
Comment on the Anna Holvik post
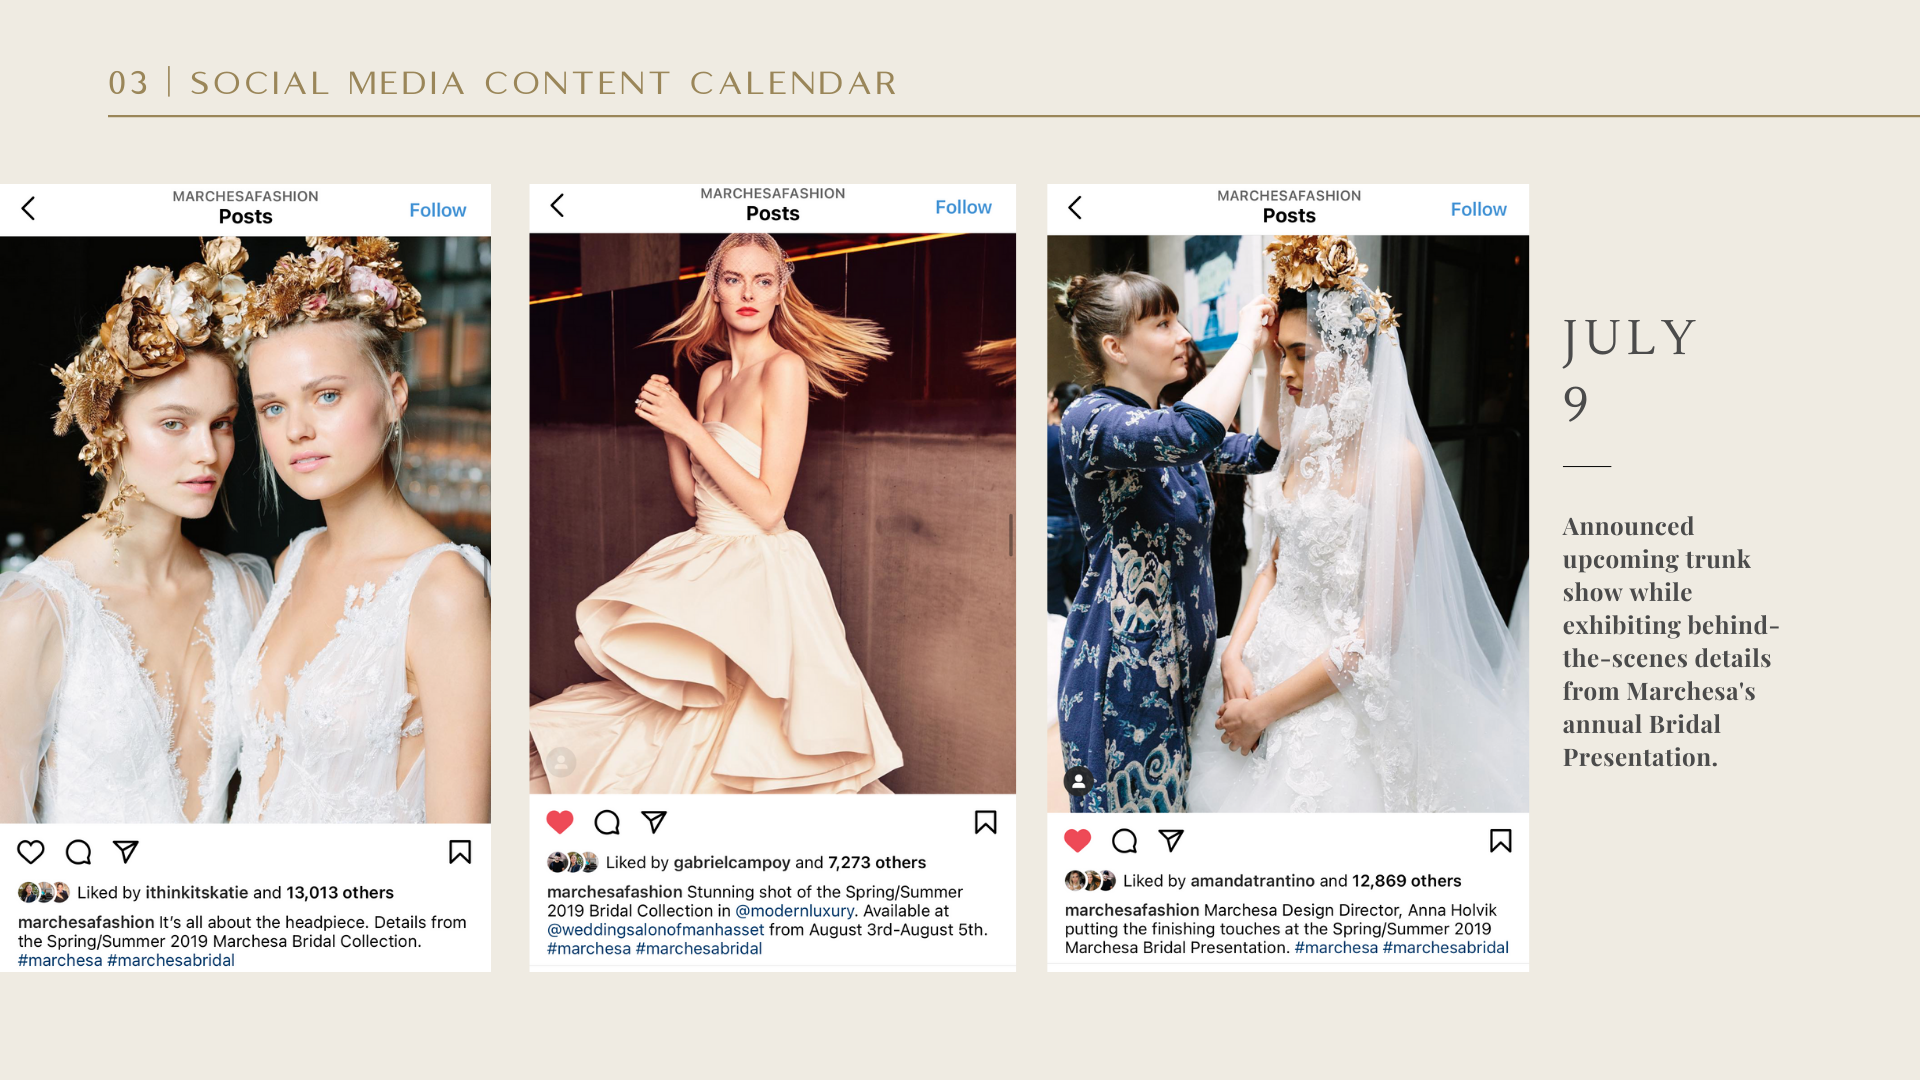pos(1124,841)
